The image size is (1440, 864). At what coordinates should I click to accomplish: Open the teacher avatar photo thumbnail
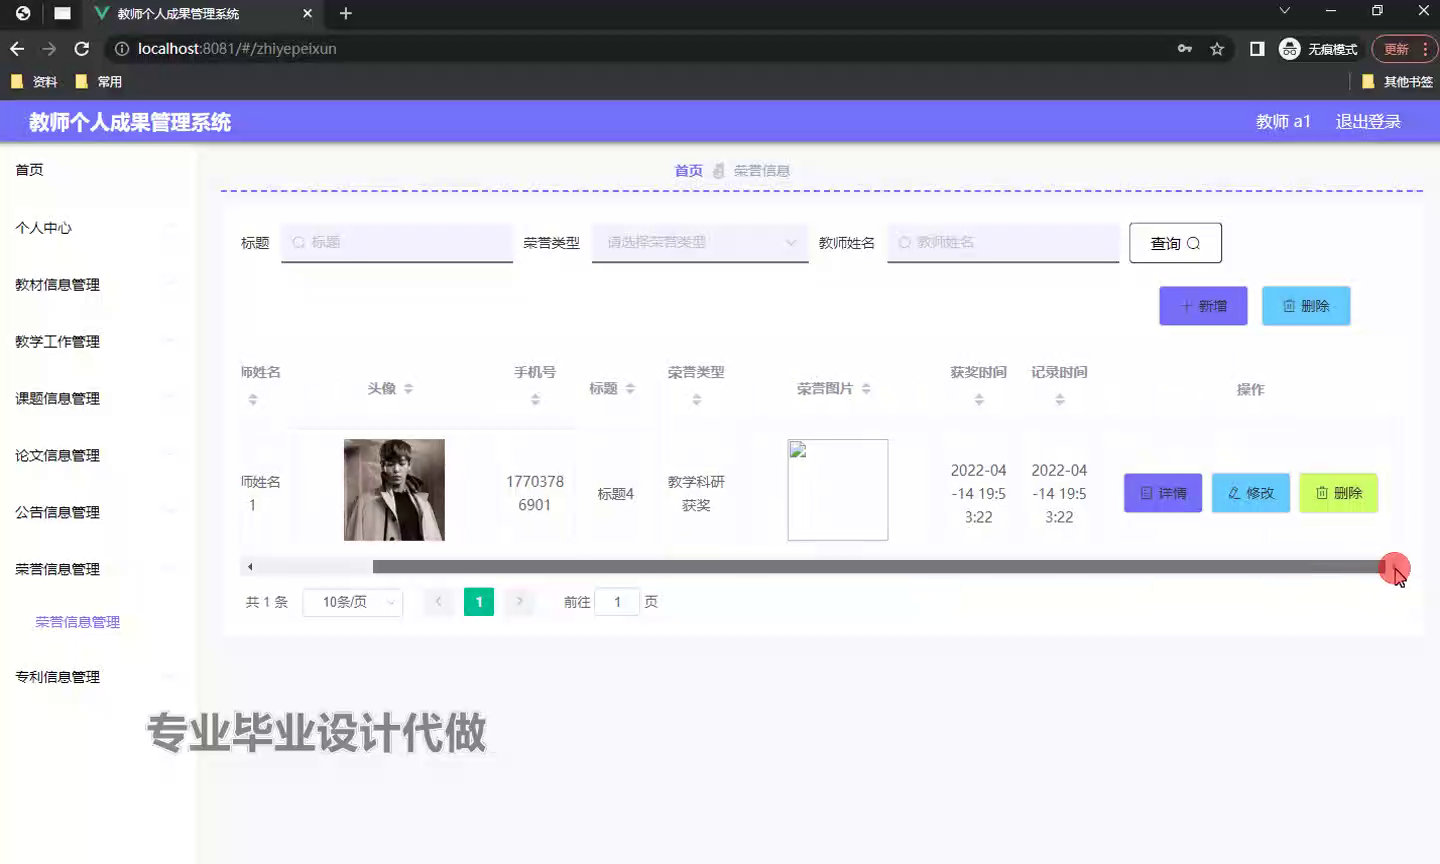click(394, 490)
